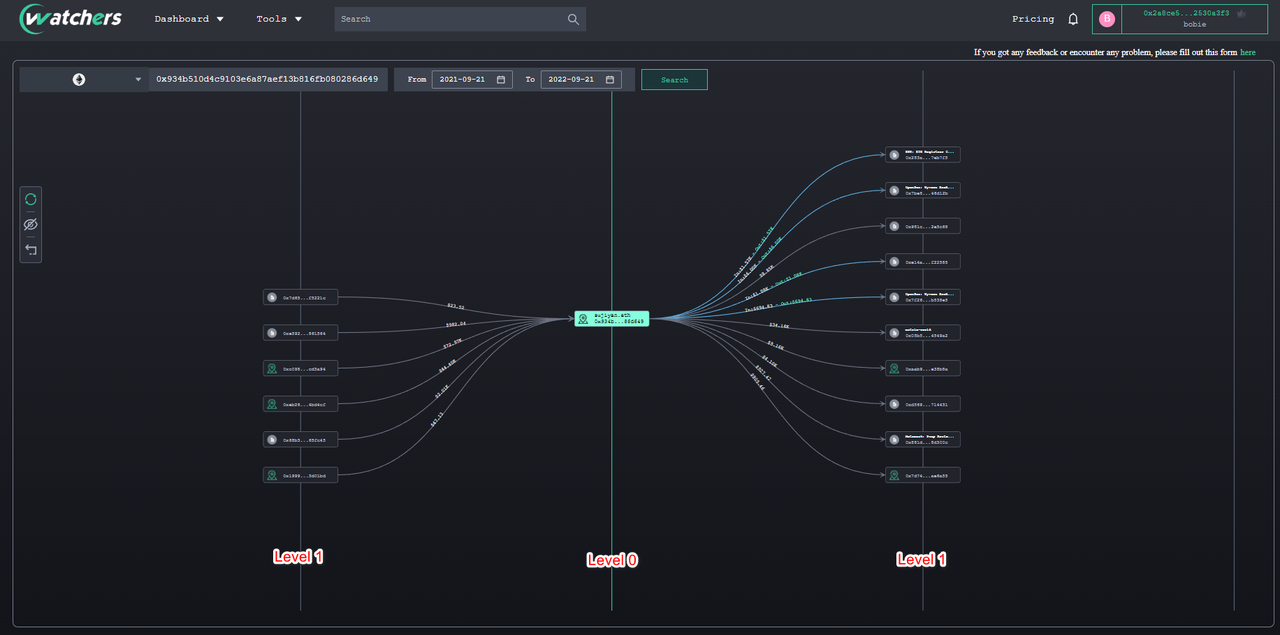Open the Dashboard menu
The height and width of the screenshot is (635, 1280).
[189, 19]
